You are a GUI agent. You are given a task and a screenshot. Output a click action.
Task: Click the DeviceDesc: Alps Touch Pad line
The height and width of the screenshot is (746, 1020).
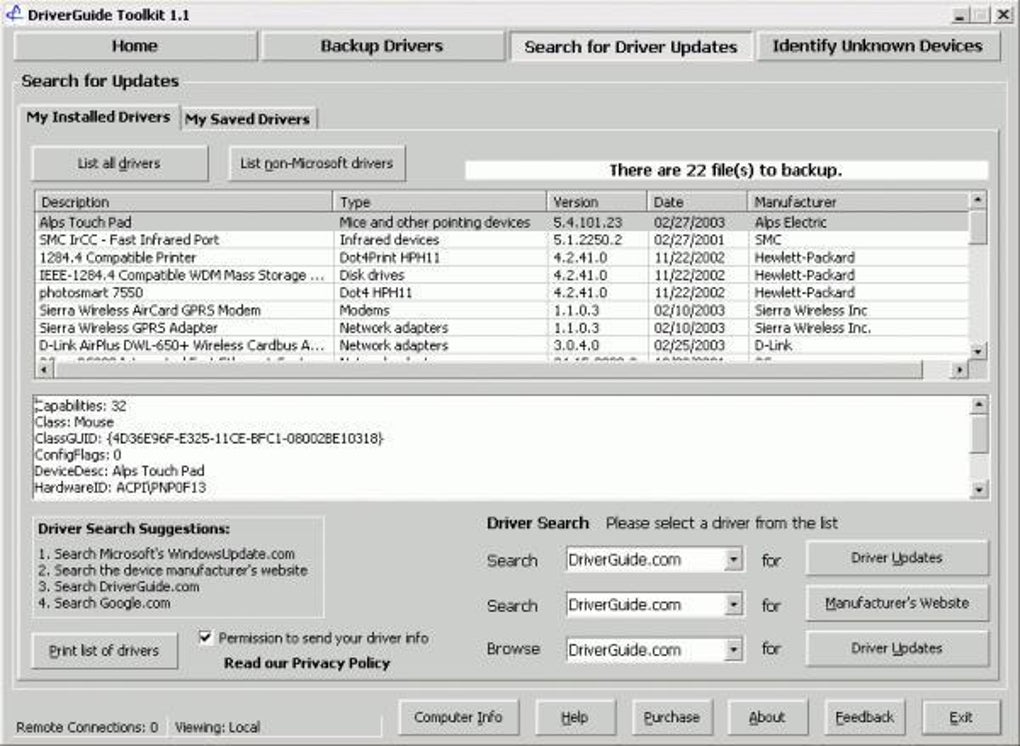pyautogui.click(x=119, y=471)
